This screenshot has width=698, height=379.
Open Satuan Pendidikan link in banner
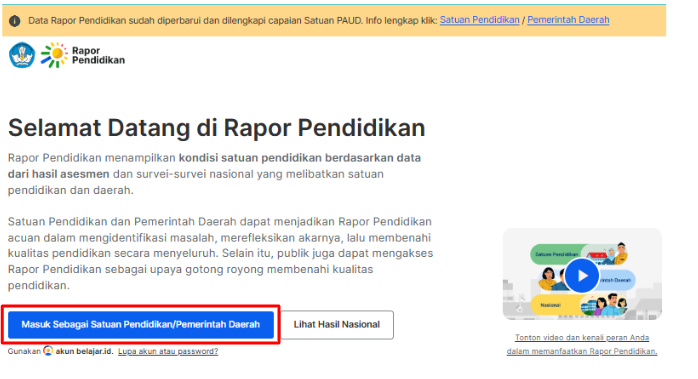pos(479,20)
